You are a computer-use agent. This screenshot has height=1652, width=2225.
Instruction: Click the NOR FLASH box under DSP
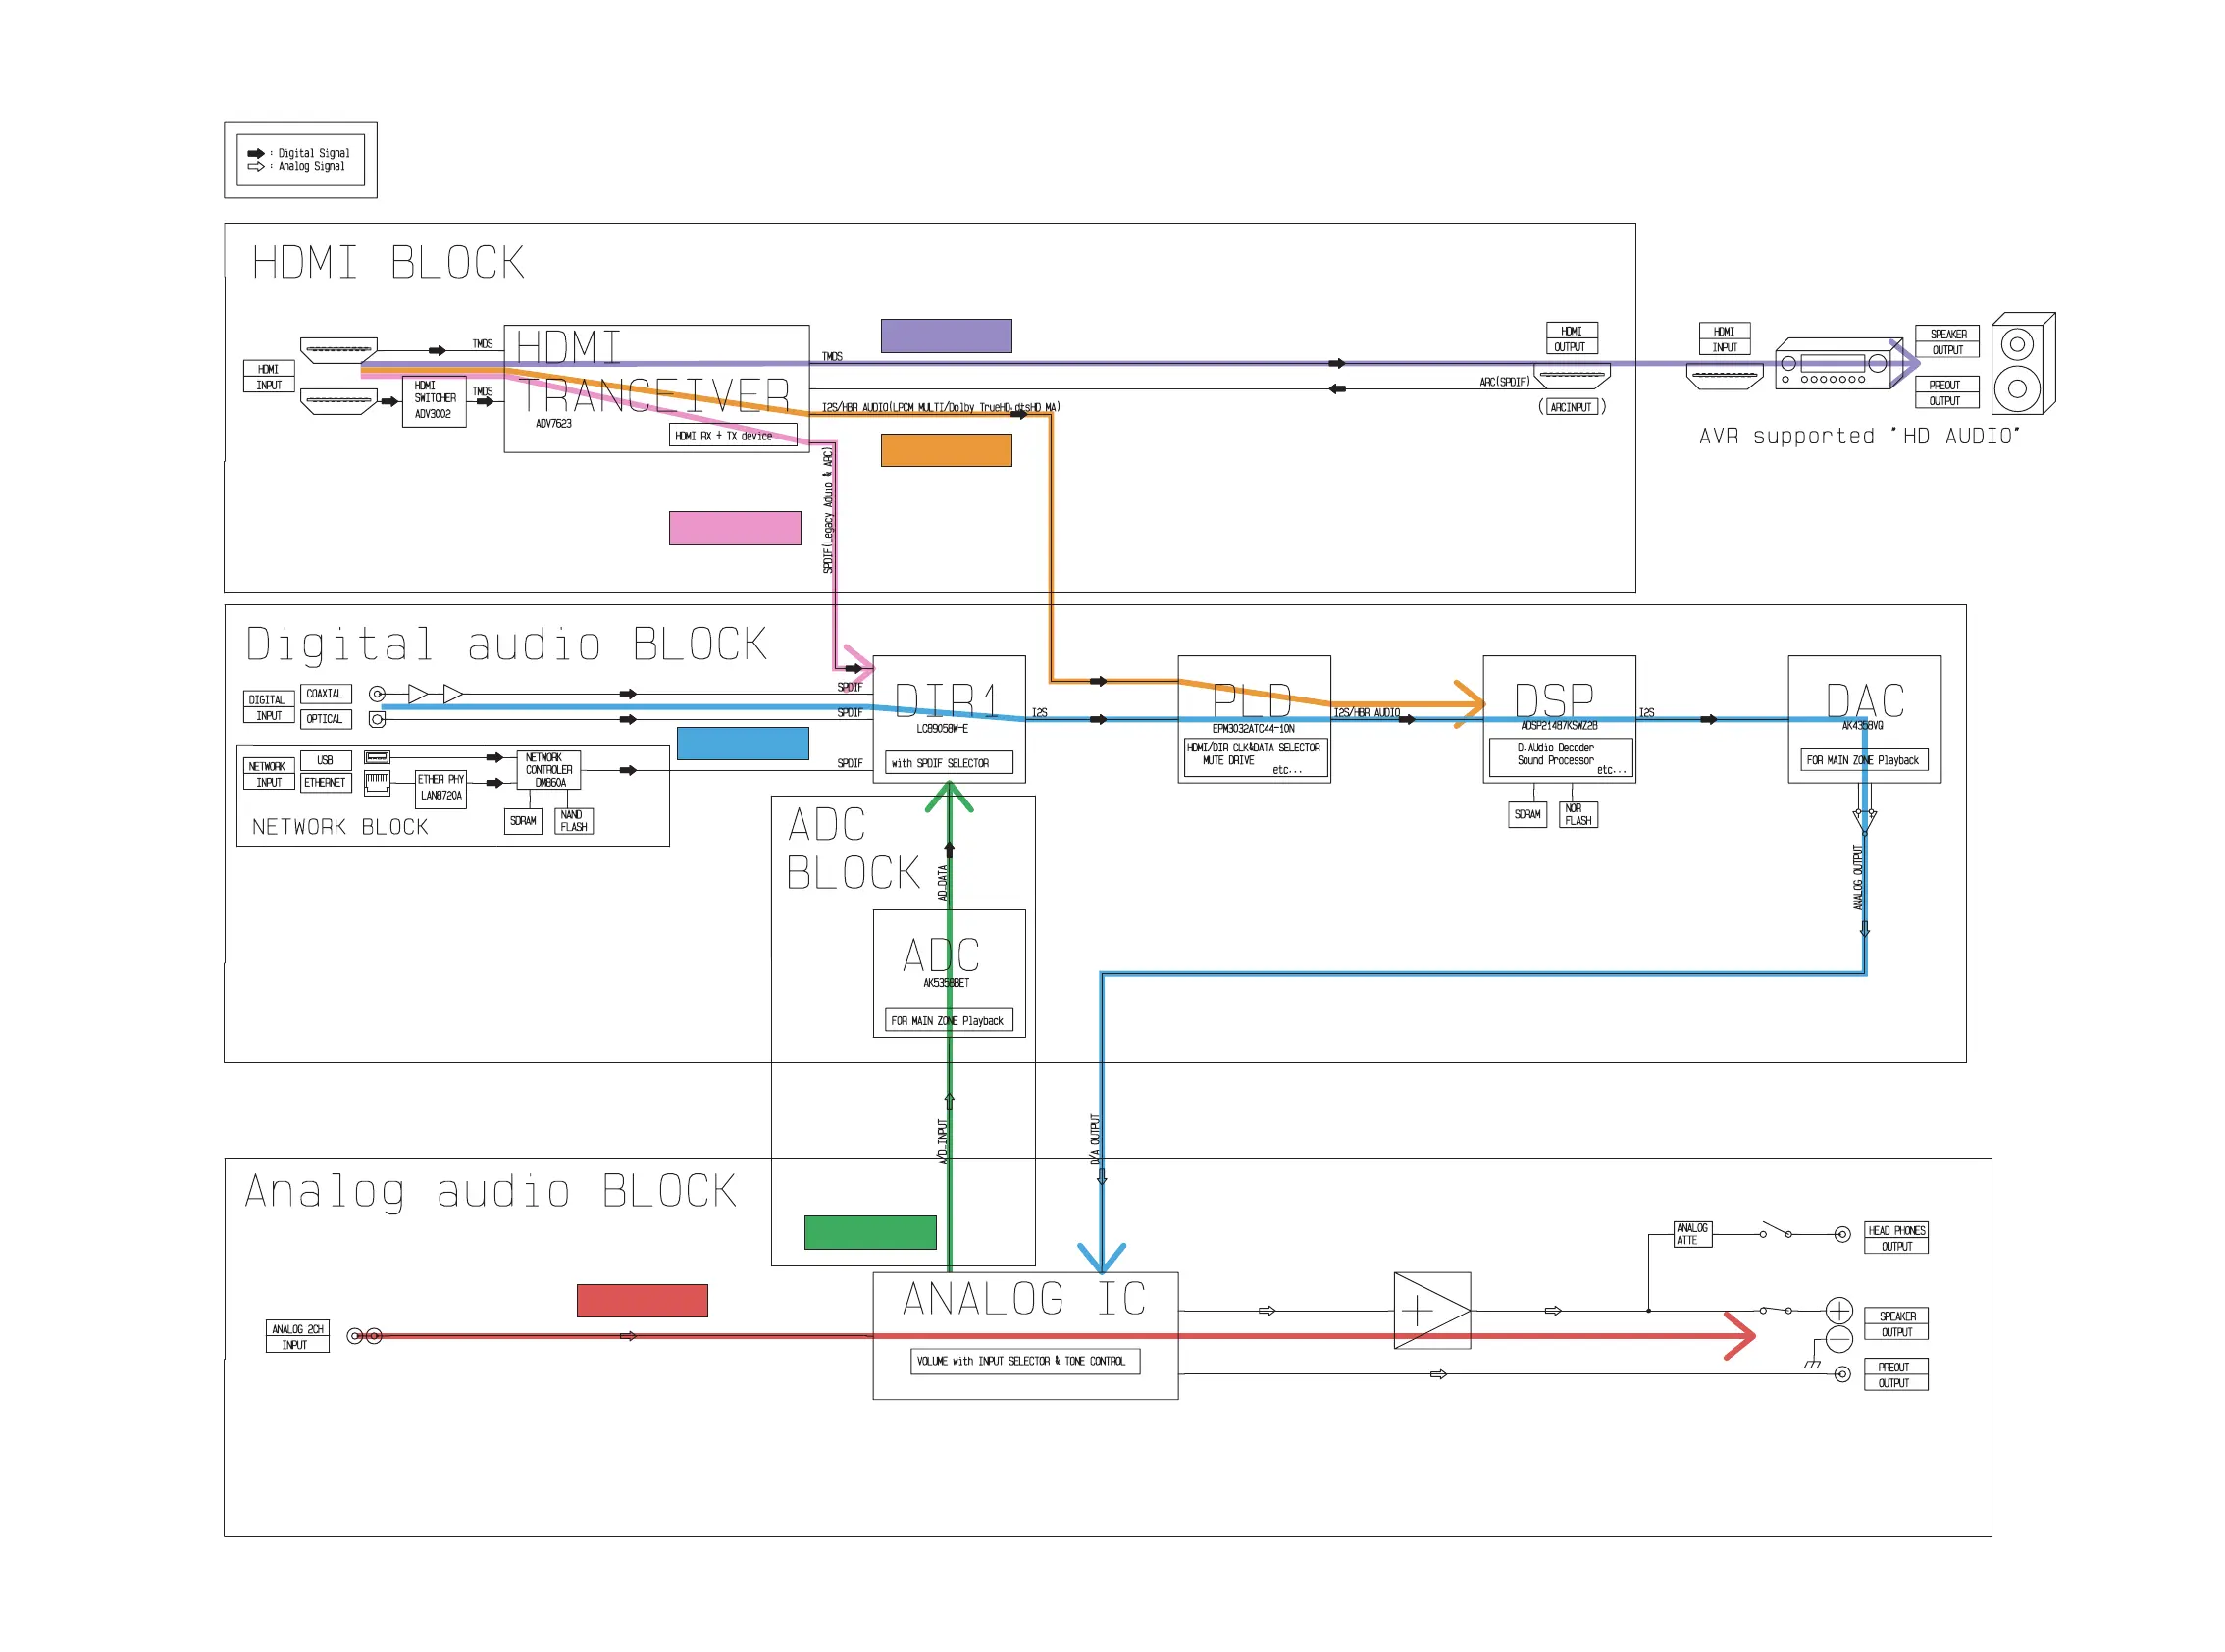tap(1578, 815)
